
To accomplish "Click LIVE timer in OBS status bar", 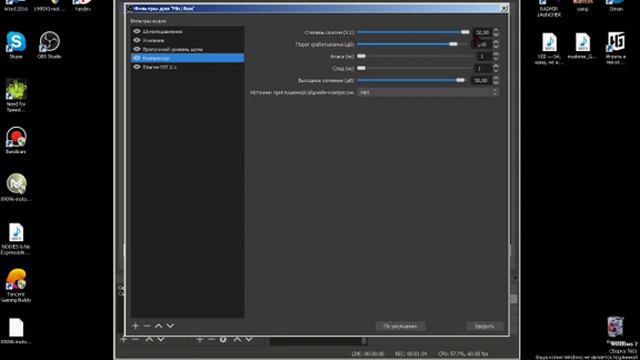I will [367, 354].
